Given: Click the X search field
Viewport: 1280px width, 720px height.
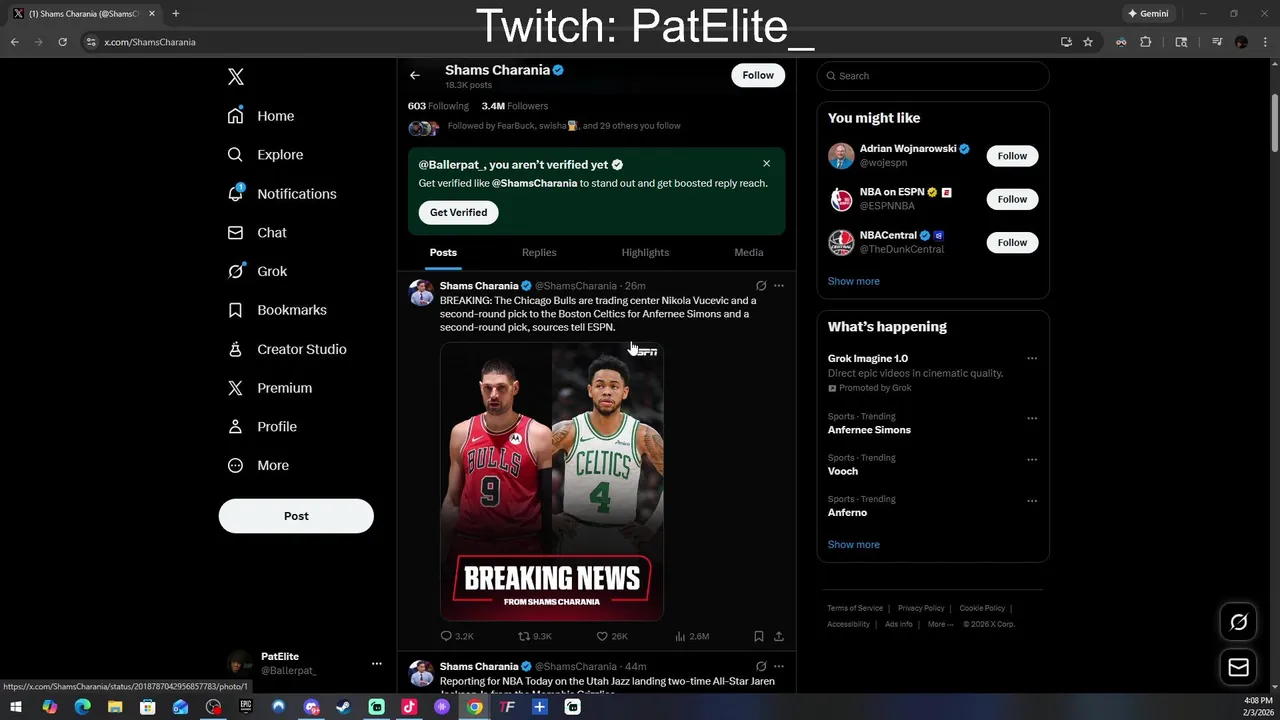Looking at the screenshot, I should click(933, 76).
